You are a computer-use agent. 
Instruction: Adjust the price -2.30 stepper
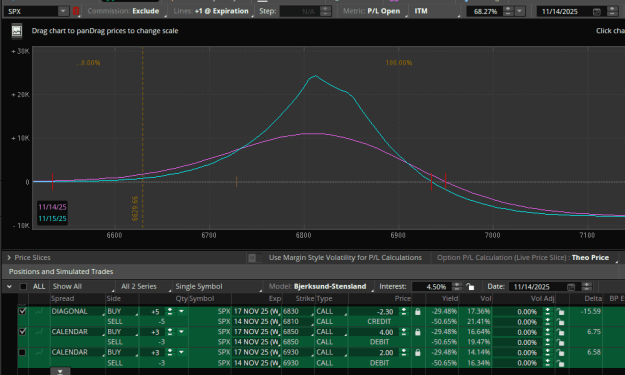(404, 311)
